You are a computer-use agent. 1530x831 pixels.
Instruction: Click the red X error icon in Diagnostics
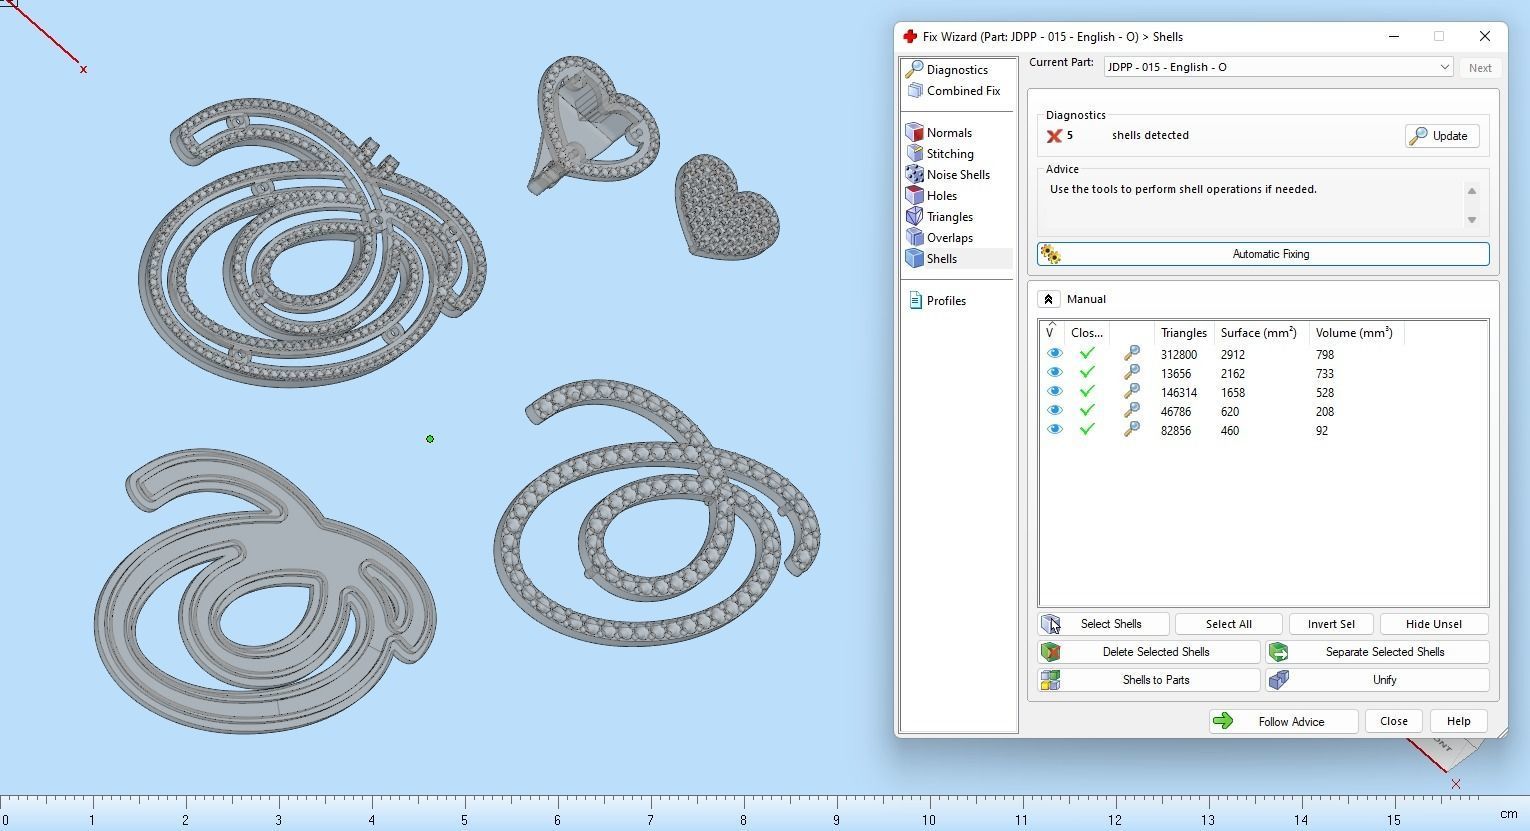coord(1054,136)
